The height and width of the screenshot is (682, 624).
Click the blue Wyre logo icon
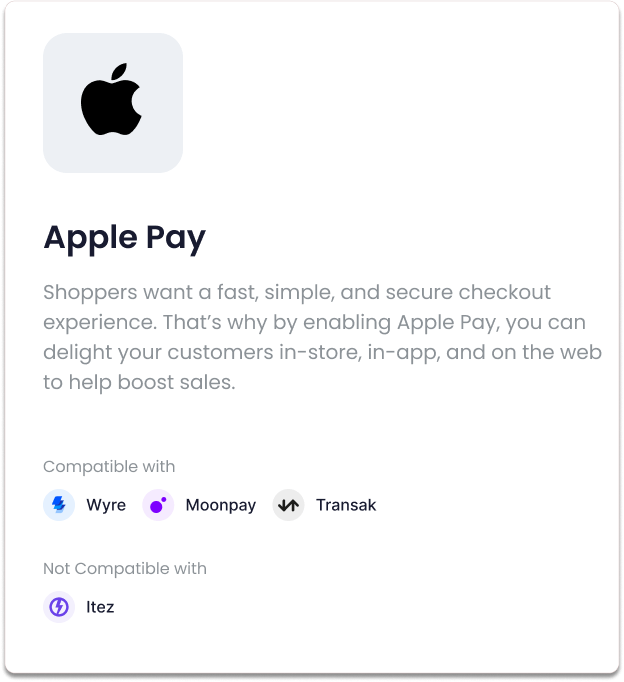click(x=59, y=505)
